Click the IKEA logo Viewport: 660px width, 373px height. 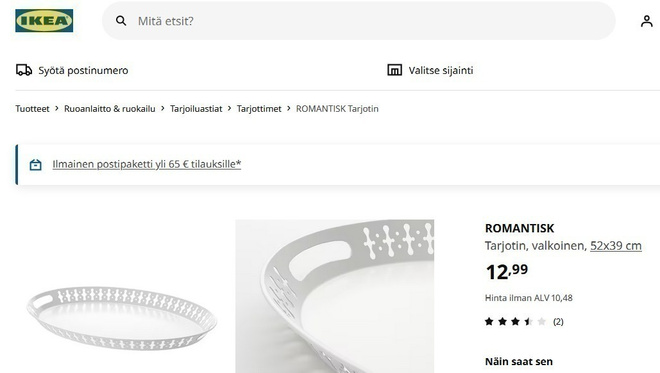pyautogui.click(x=44, y=21)
